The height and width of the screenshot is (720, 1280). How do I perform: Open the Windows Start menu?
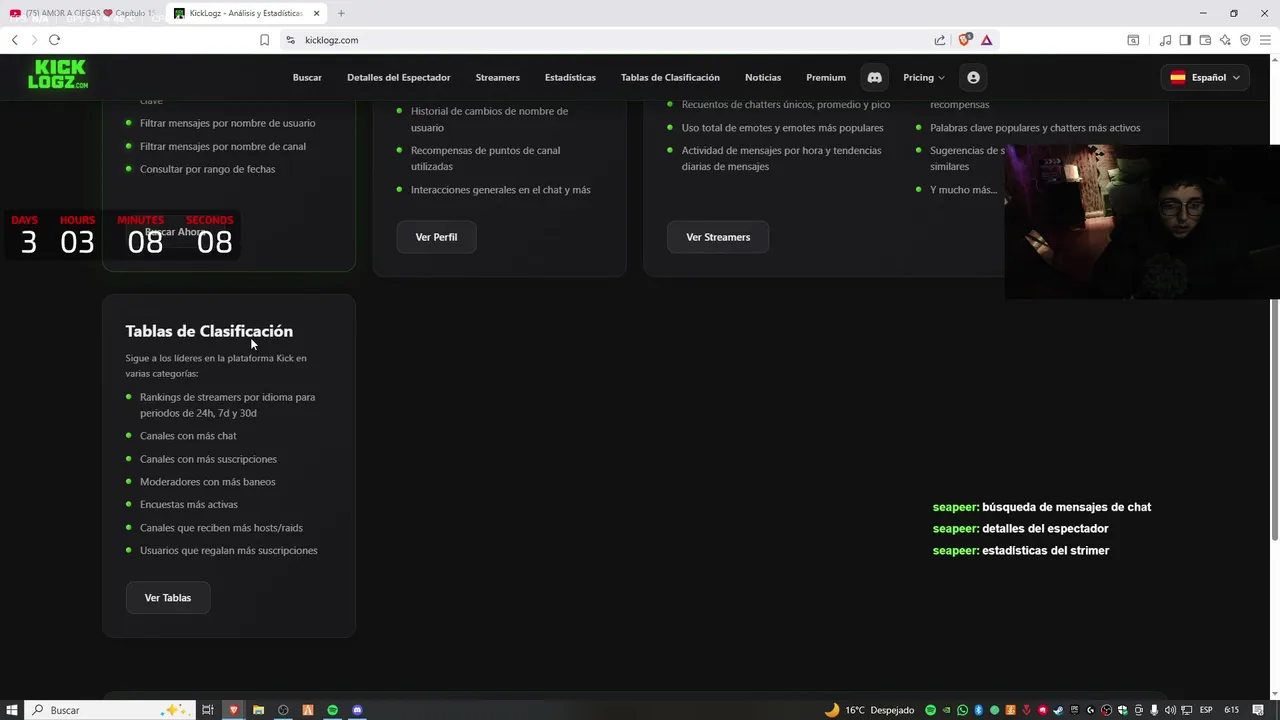click(12, 710)
